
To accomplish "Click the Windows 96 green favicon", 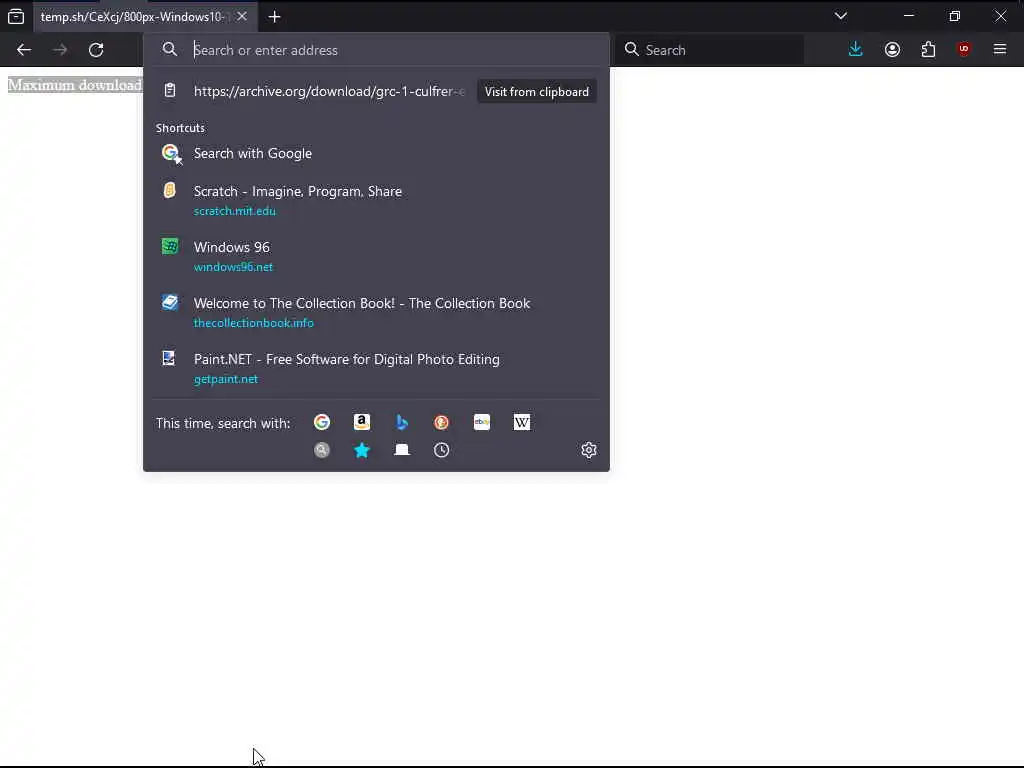I will tap(170, 246).
